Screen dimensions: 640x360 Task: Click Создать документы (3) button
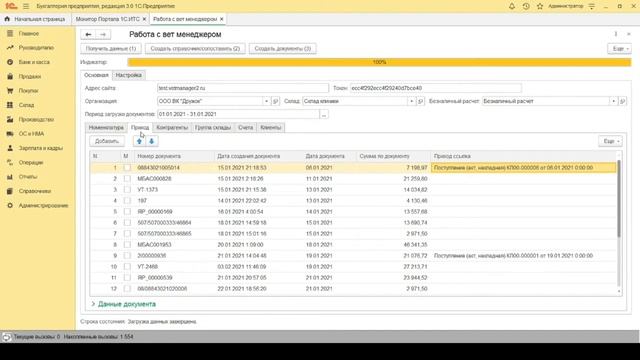[282, 49]
